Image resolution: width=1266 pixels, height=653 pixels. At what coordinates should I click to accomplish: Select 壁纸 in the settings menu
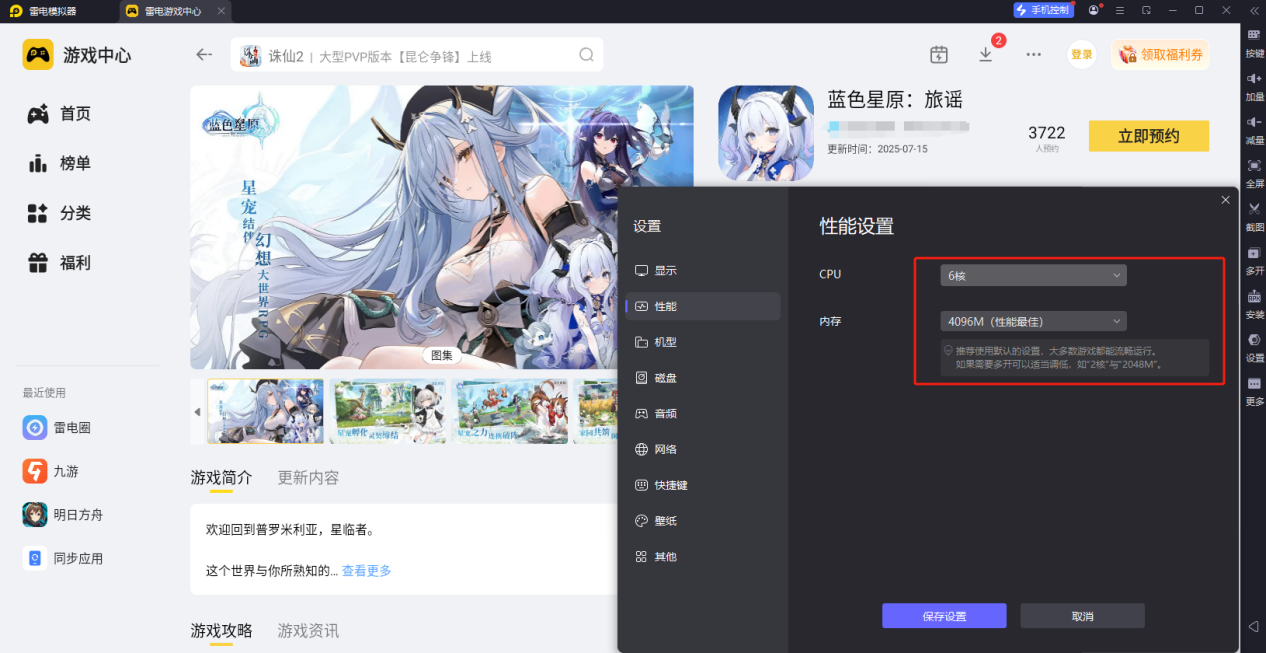pos(703,521)
